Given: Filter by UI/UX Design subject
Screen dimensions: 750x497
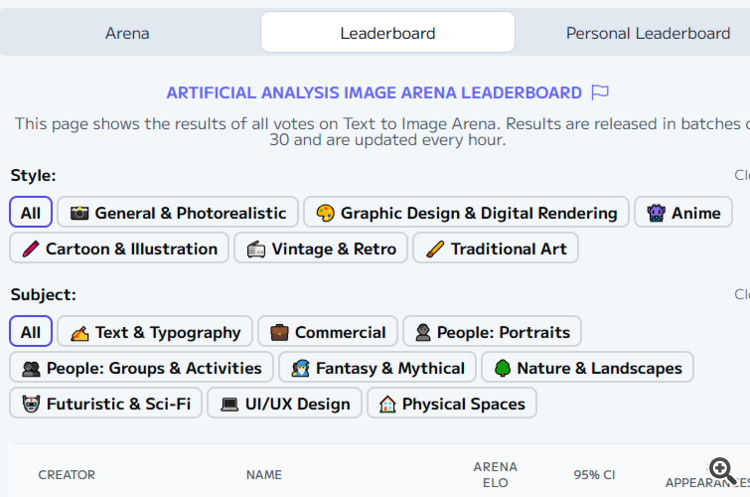Looking at the screenshot, I should point(285,404).
